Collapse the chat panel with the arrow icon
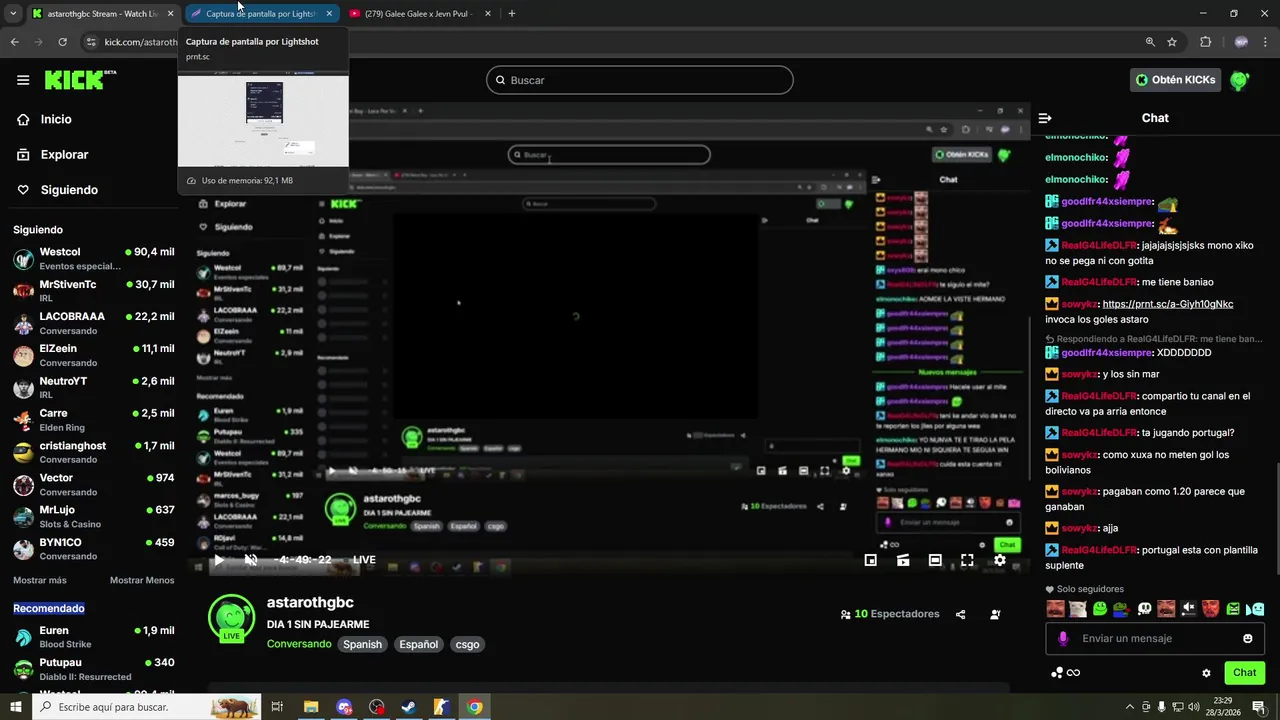 1045,118
